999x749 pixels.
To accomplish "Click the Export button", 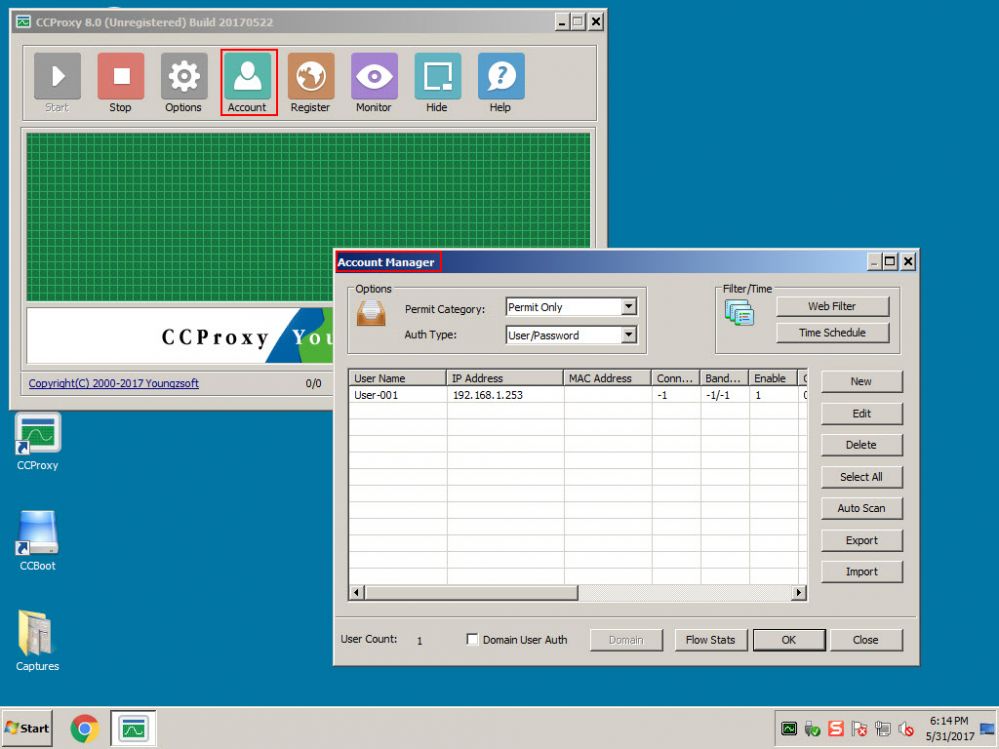I will pyautogui.click(x=861, y=540).
